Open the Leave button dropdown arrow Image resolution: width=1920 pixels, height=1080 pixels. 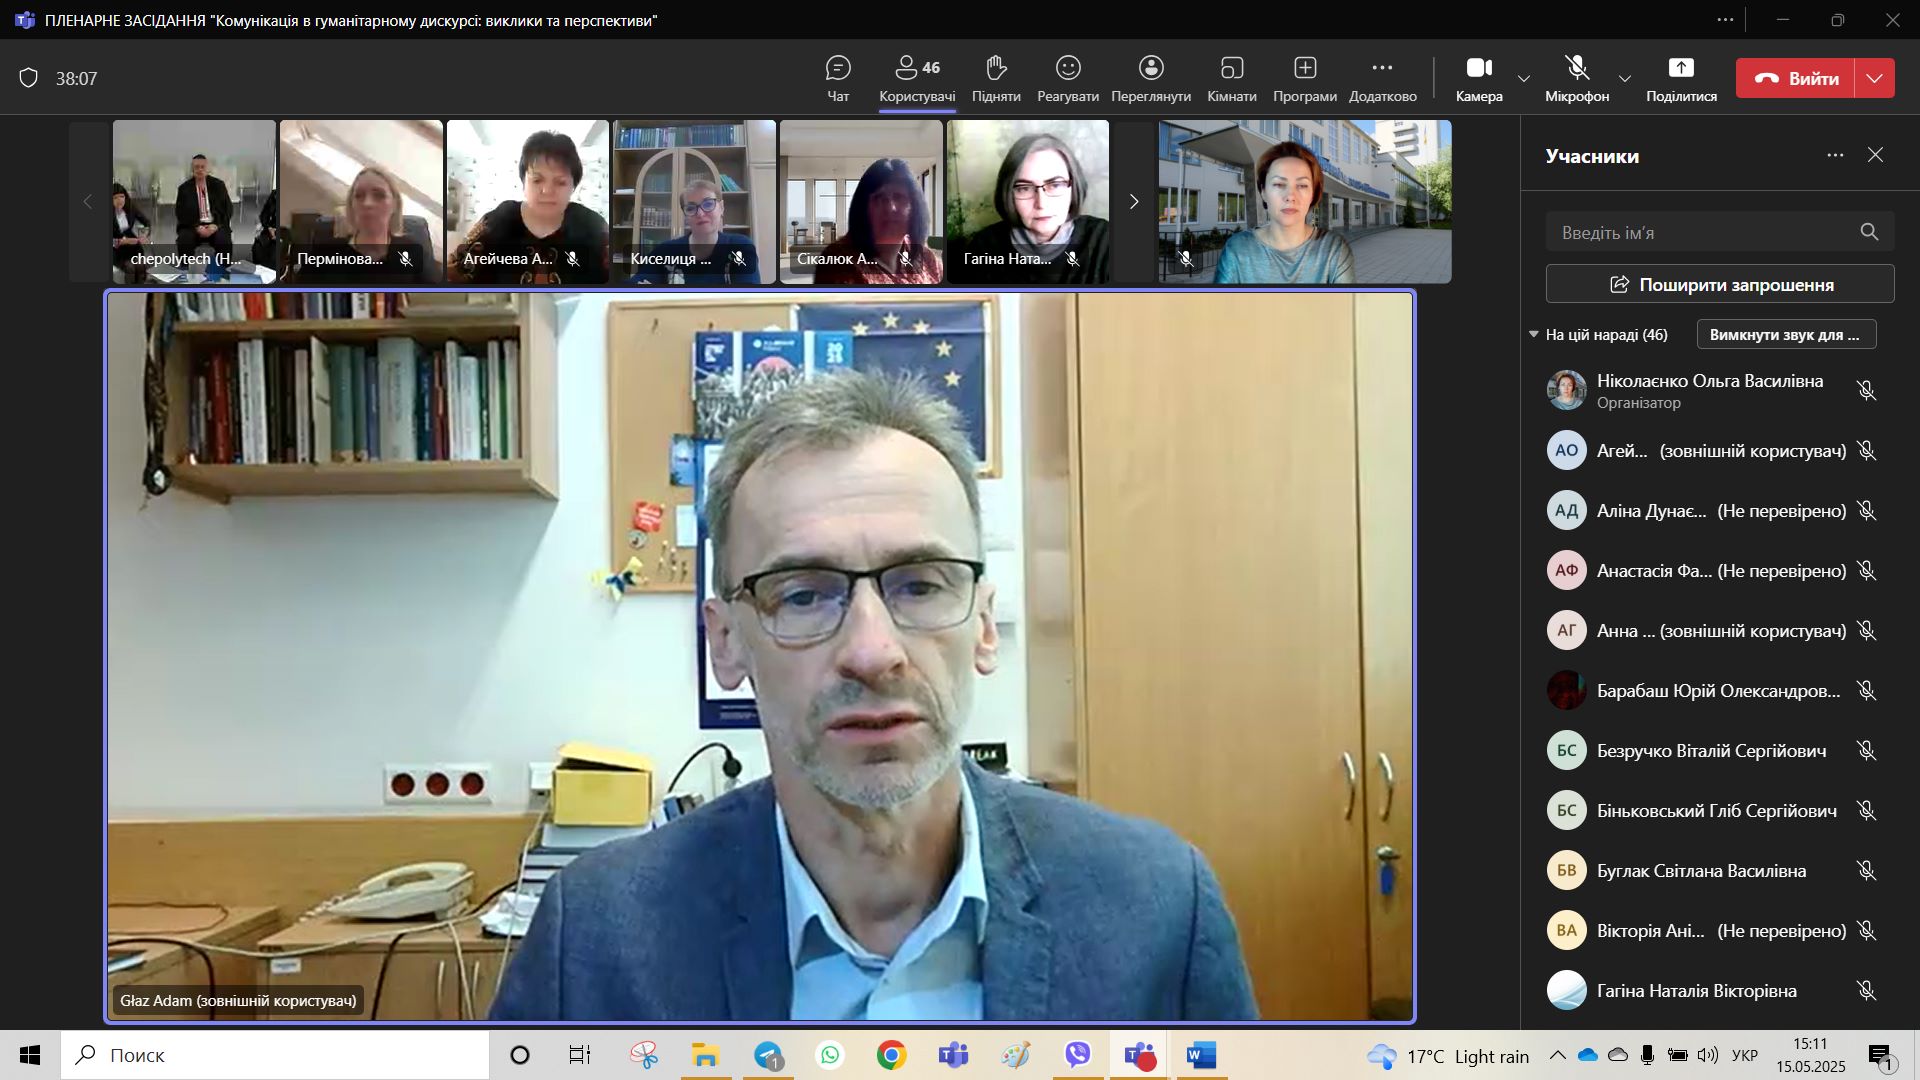pos(1875,78)
